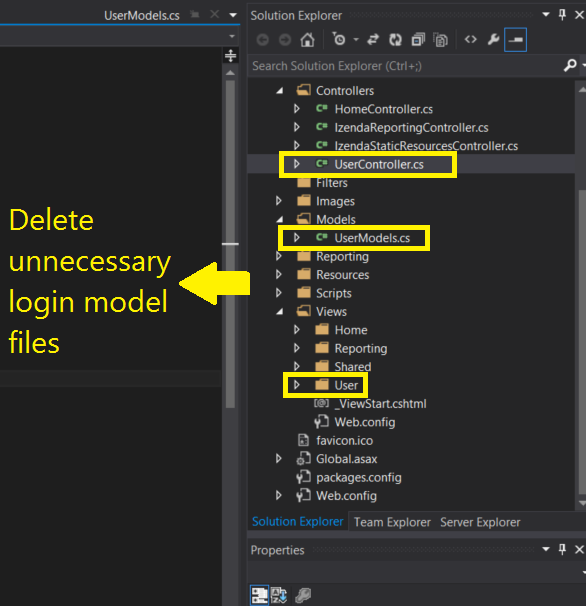Click the View Code icon
586x606 pixels.
[470, 39]
